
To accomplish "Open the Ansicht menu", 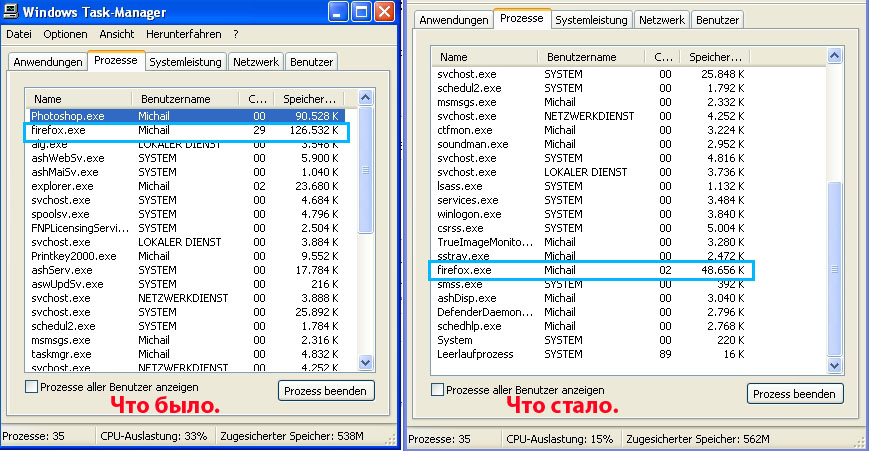I will (x=116, y=34).
